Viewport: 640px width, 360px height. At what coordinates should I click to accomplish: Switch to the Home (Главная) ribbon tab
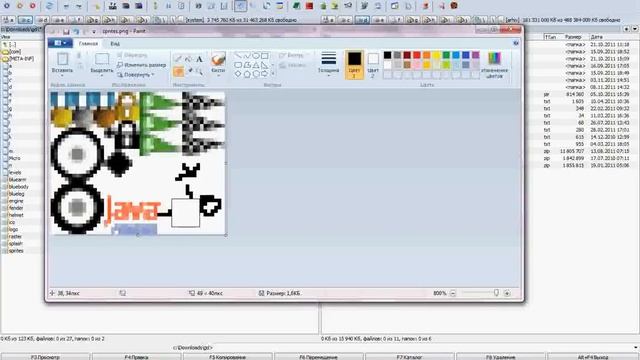click(88, 43)
